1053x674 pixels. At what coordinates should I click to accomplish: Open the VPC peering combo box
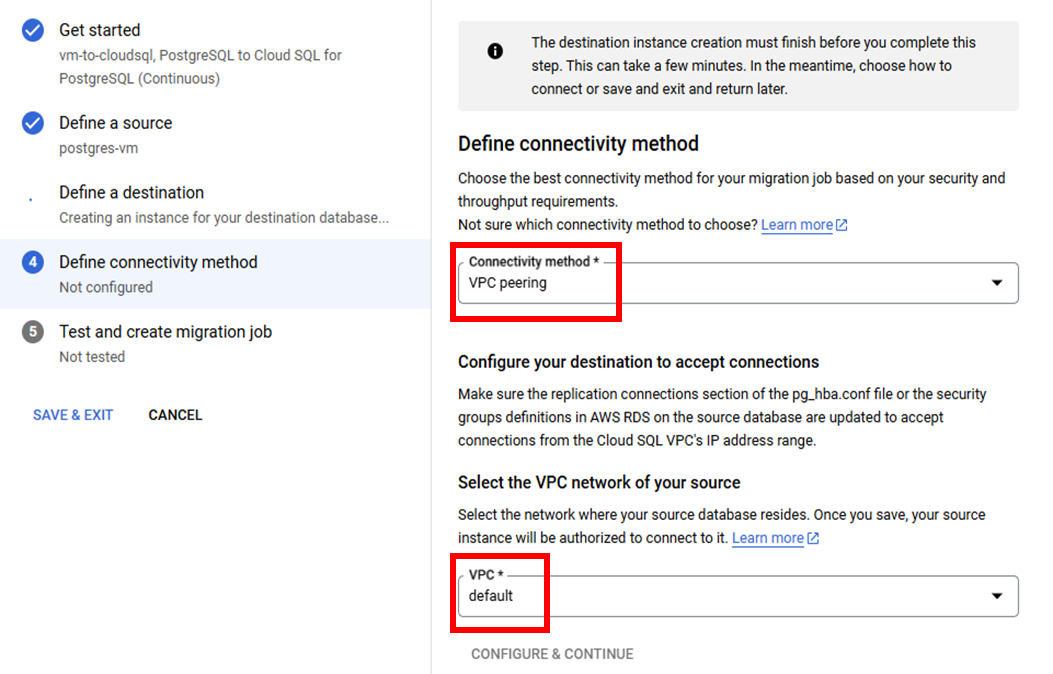pyautogui.click(x=738, y=283)
